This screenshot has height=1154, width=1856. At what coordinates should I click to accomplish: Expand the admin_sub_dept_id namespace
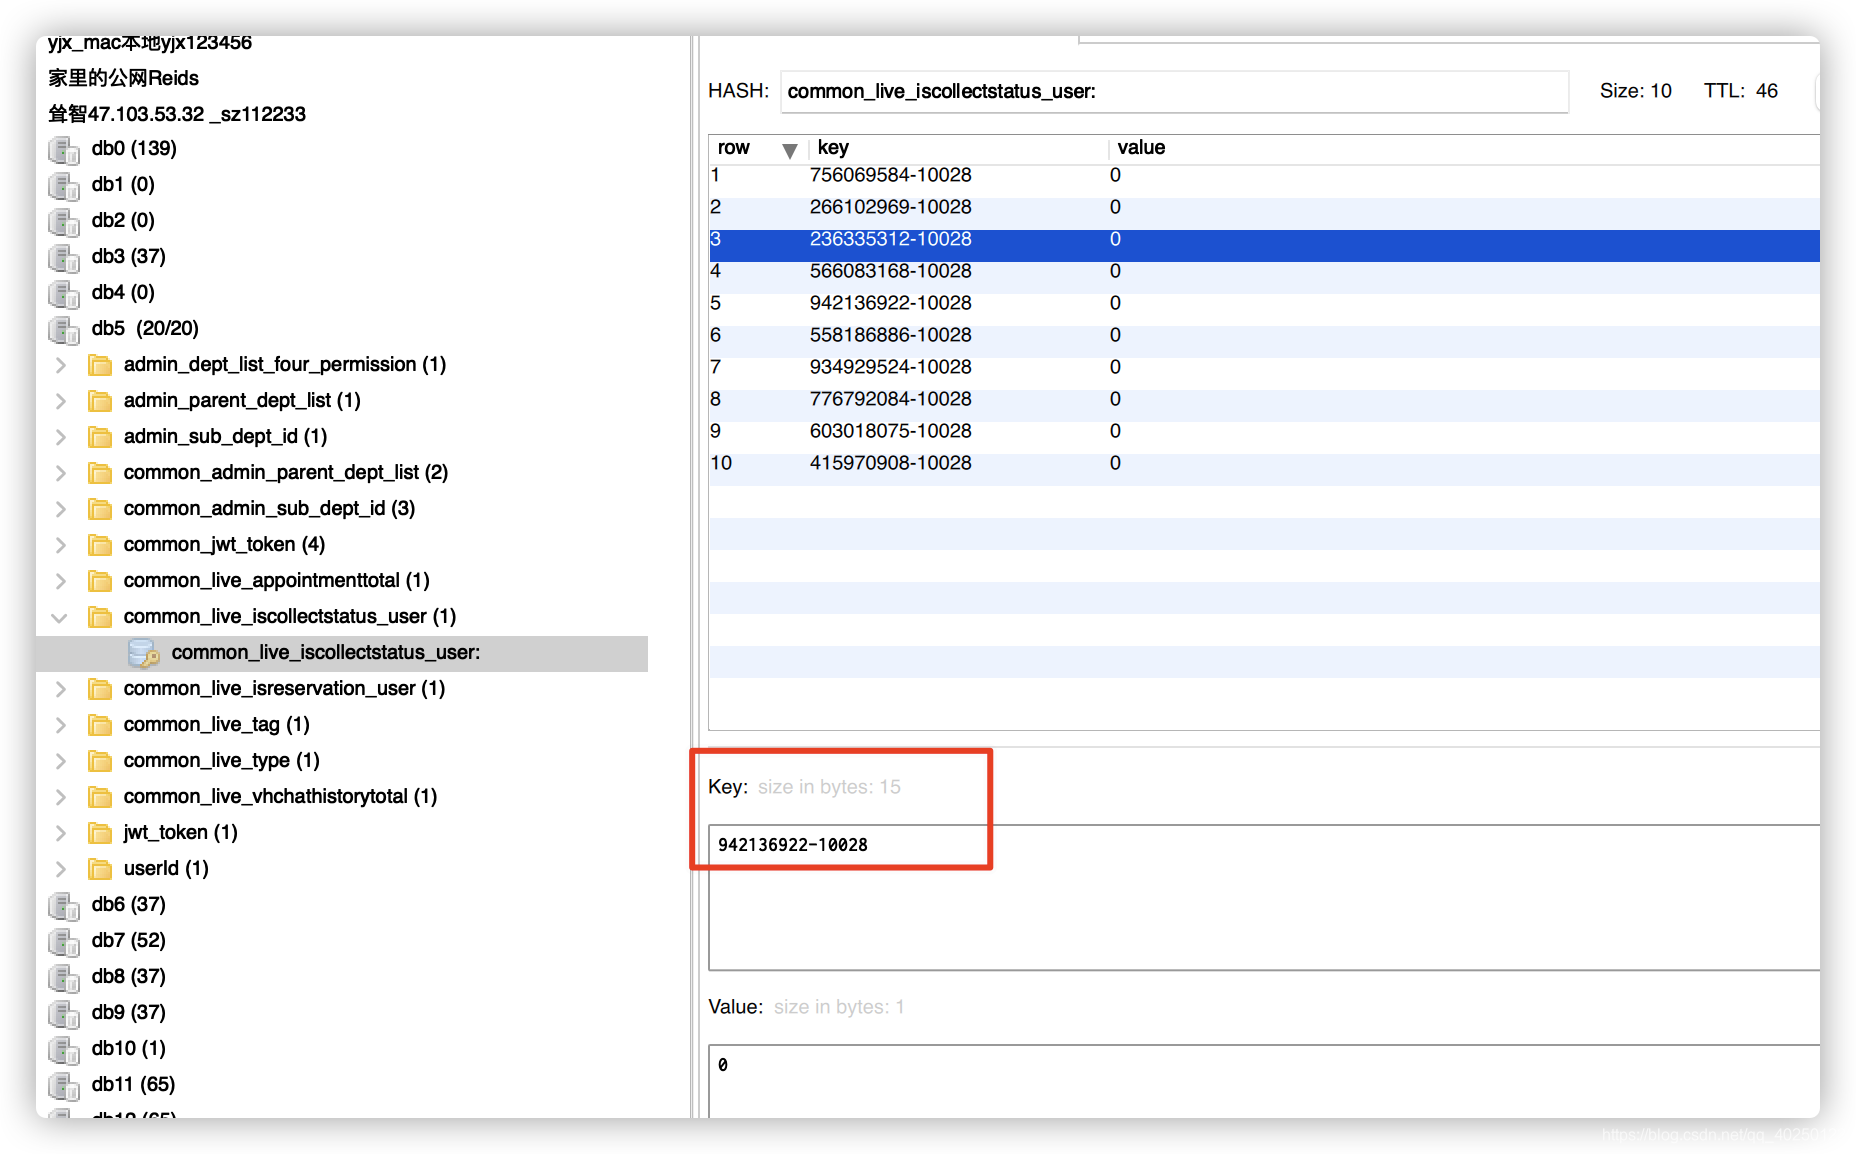pos(61,437)
